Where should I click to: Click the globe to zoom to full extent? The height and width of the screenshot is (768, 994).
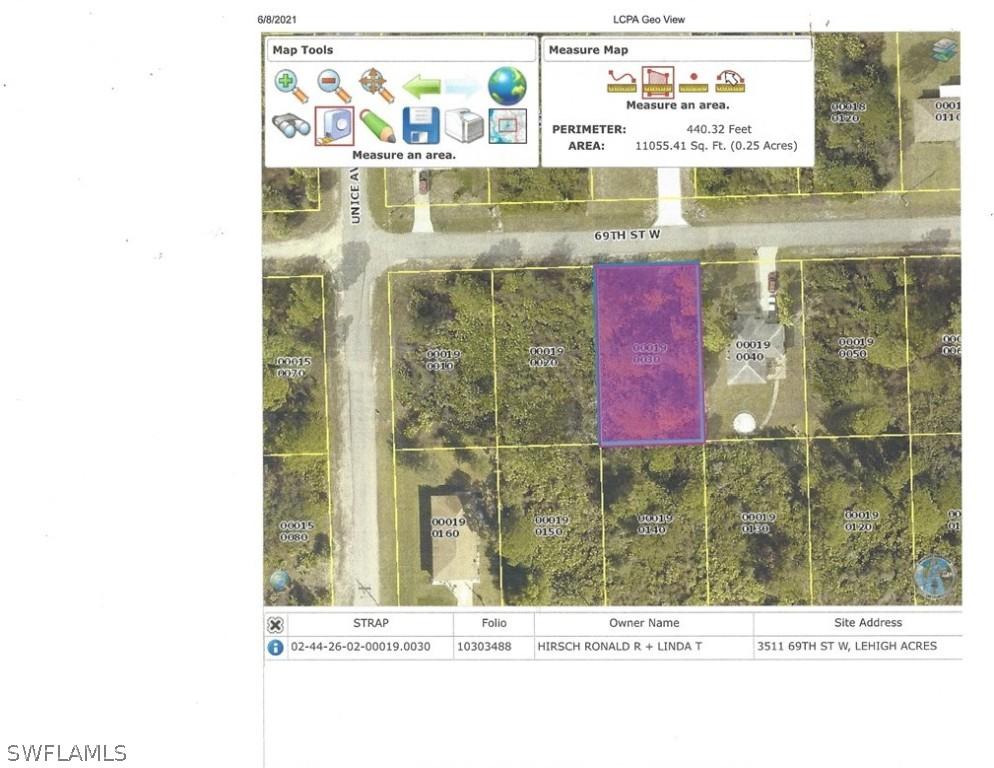pyautogui.click(x=506, y=86)
